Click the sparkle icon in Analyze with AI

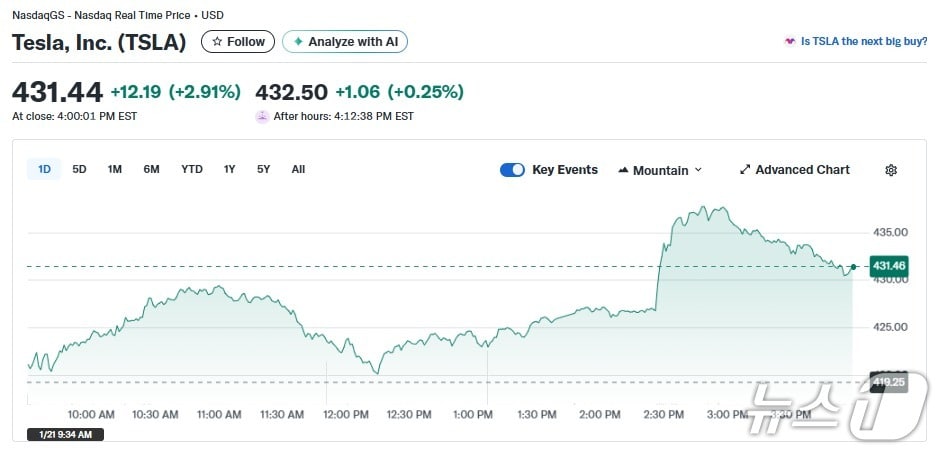click(298, 42)
